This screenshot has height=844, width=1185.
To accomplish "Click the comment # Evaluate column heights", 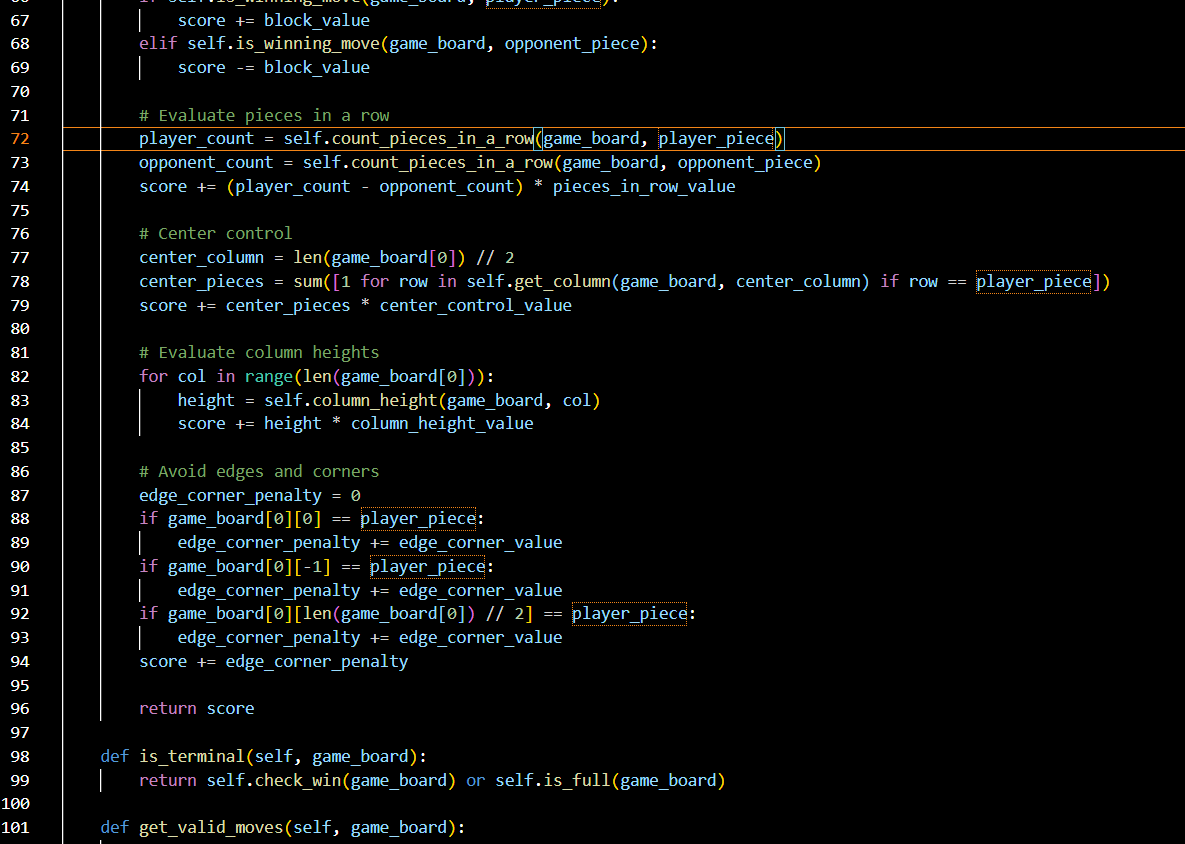I will 255,352.
